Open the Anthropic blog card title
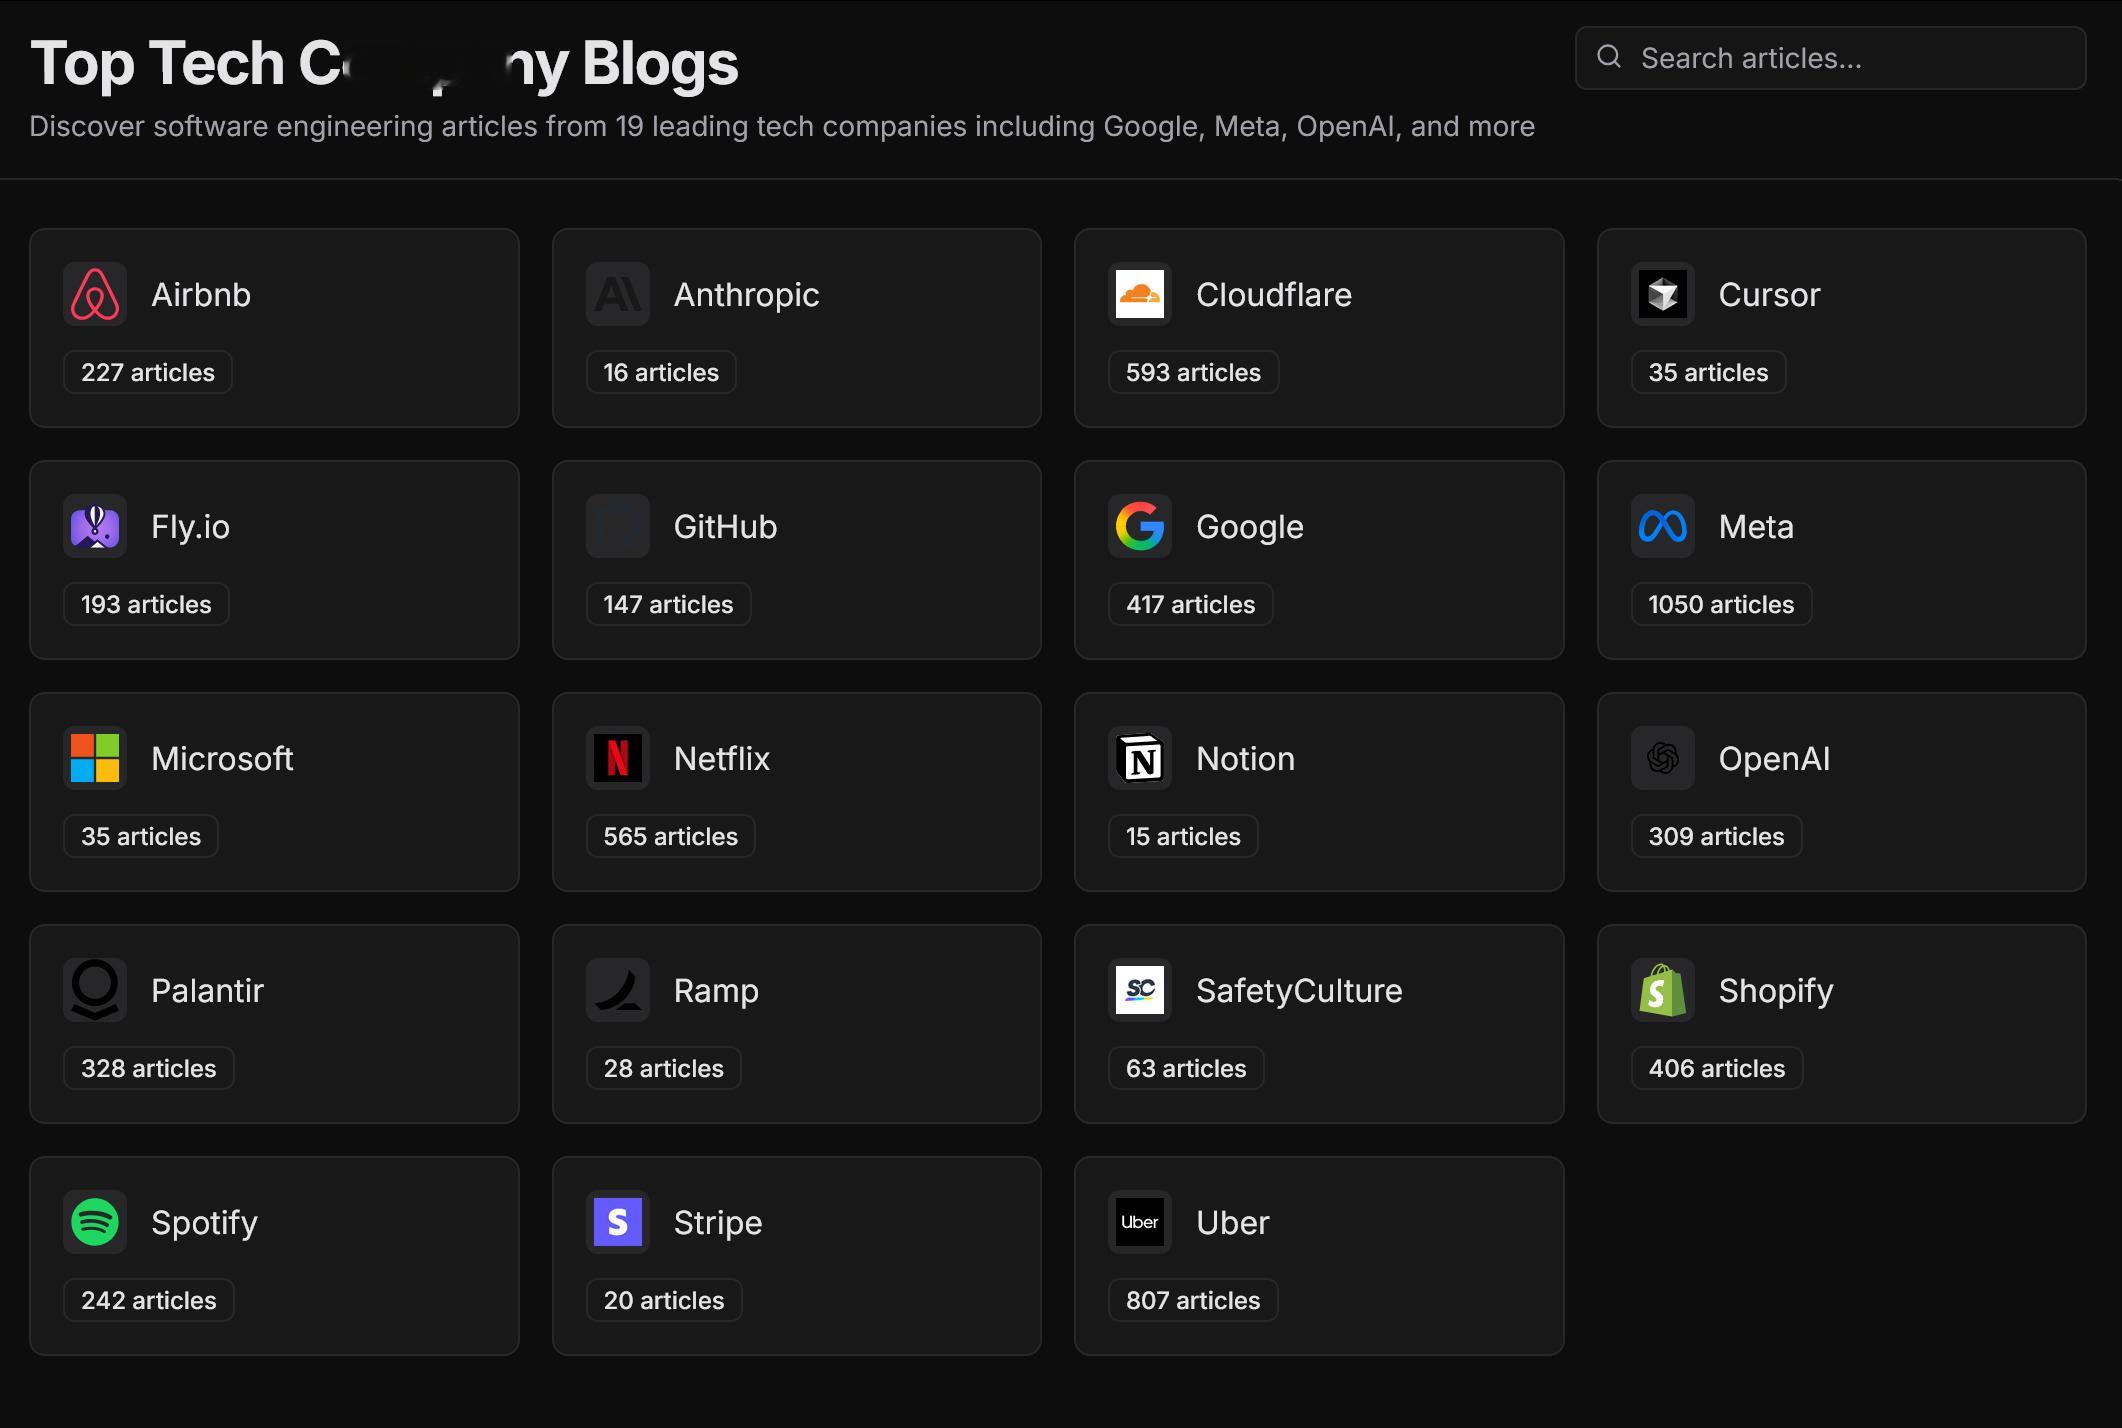Viewport: 2122px width, 1428px height. 746,295
